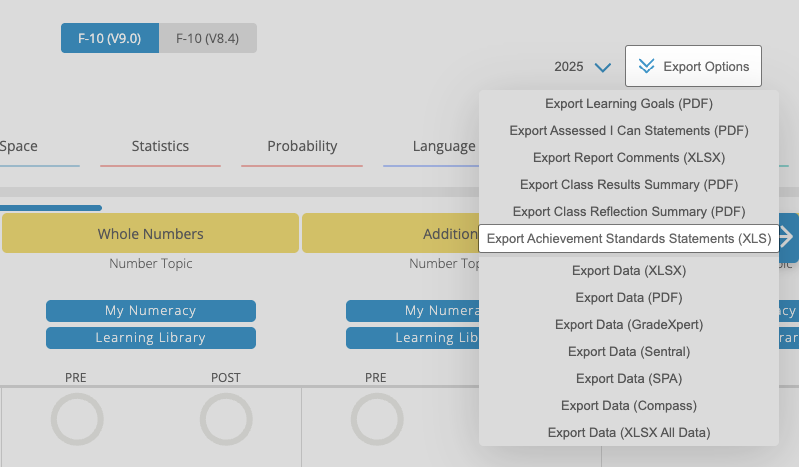This screenshot has height=467, width=799.
Task: Open the Statistics tab
Action: (160, 146)
